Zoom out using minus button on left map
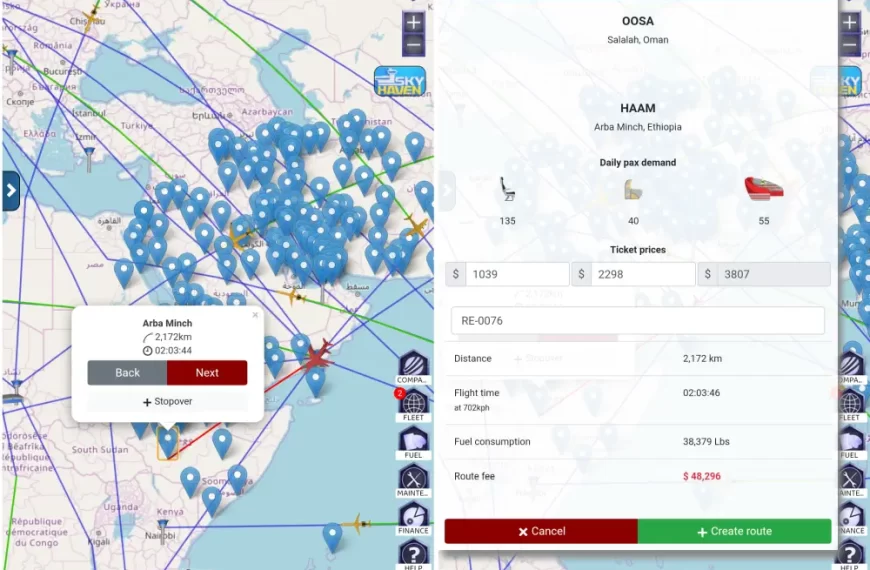The height and width of the screenshot is (570, 870). [413, 45]
